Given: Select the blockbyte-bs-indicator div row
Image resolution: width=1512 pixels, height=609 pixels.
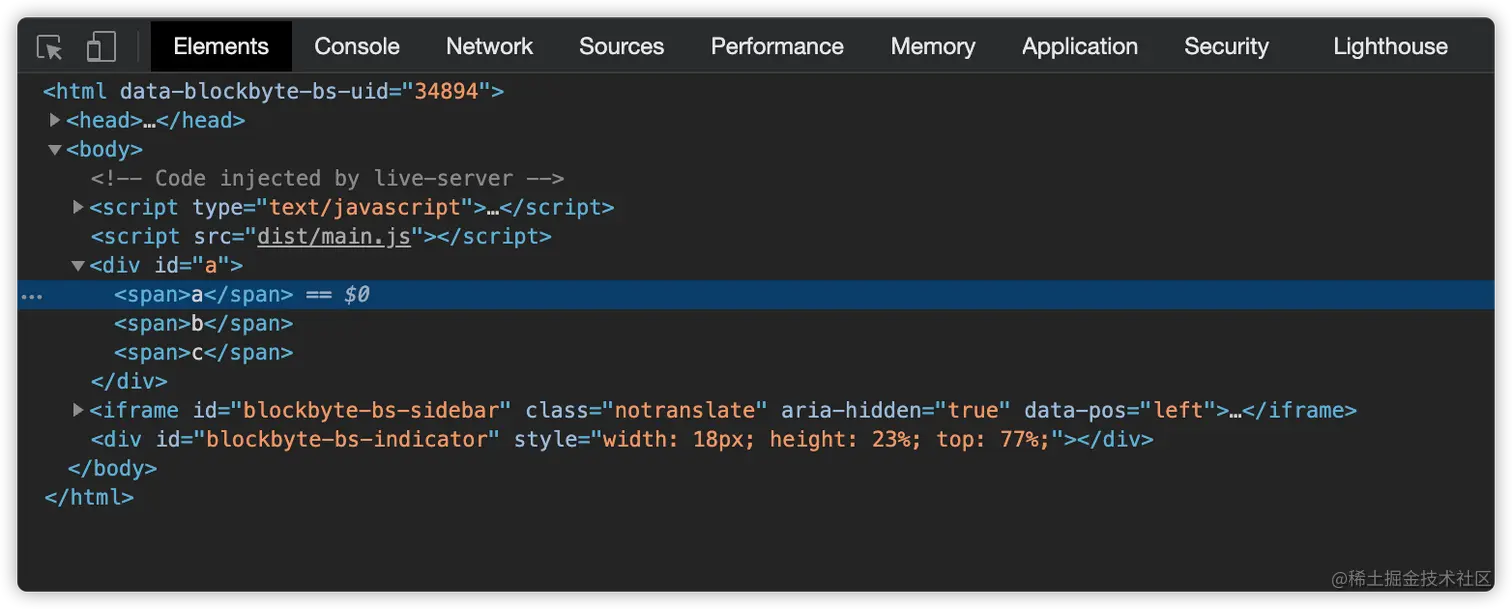Looking at the screenshot, I should (621, 440).
